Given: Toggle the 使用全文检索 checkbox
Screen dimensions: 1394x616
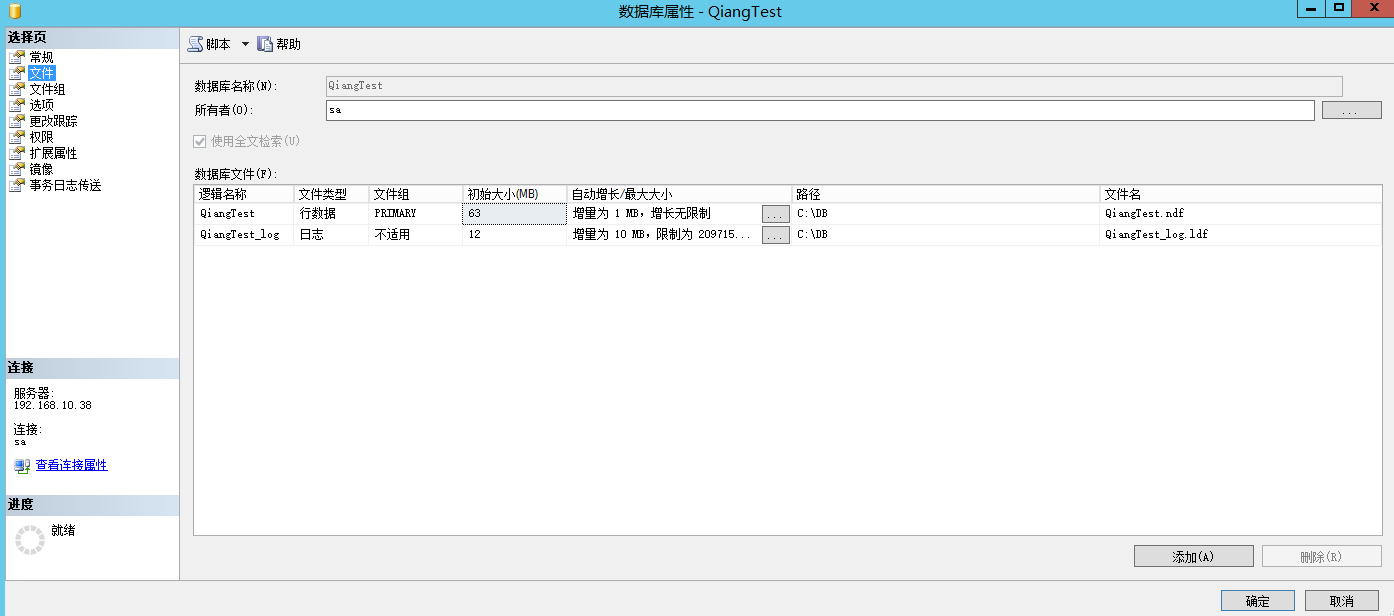Looking at the screenshot, I should pyautogui.click(x=200, y=142).
